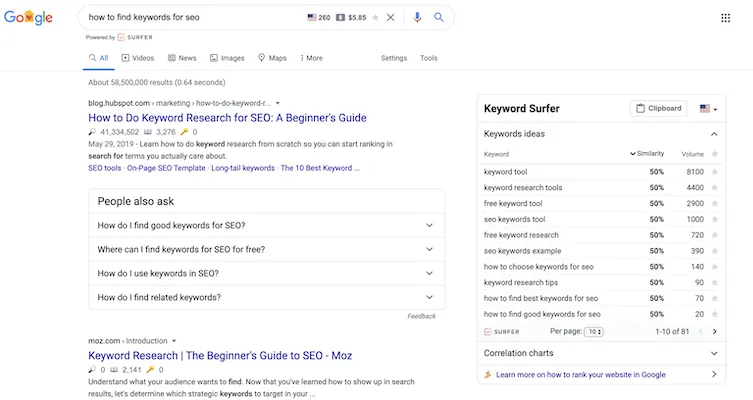Star the 'keyword research tools' row
753x400 pixels.
point(715,188)
